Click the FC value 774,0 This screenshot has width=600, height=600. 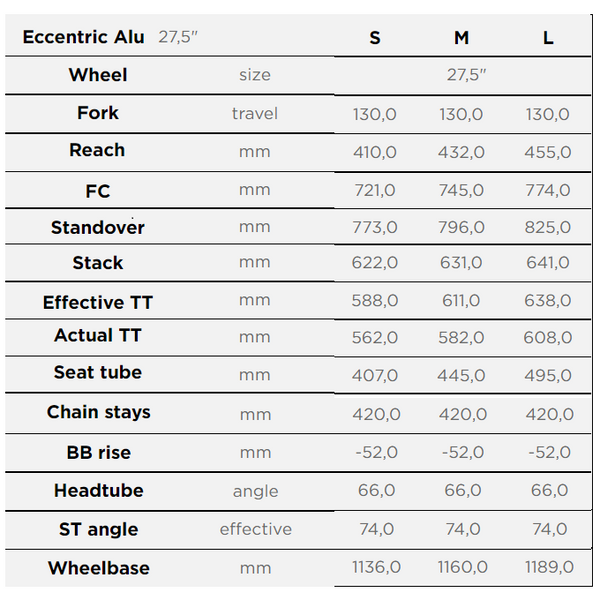coord(548,190)
